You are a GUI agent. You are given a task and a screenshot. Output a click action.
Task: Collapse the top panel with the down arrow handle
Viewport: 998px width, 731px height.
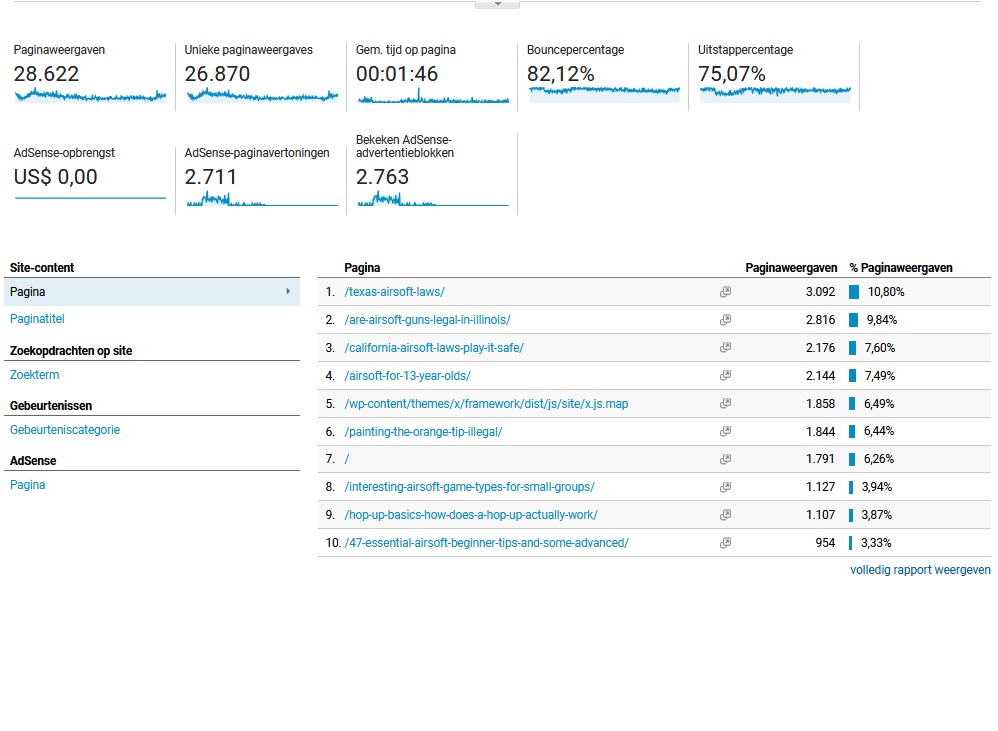tap(498, 4)
